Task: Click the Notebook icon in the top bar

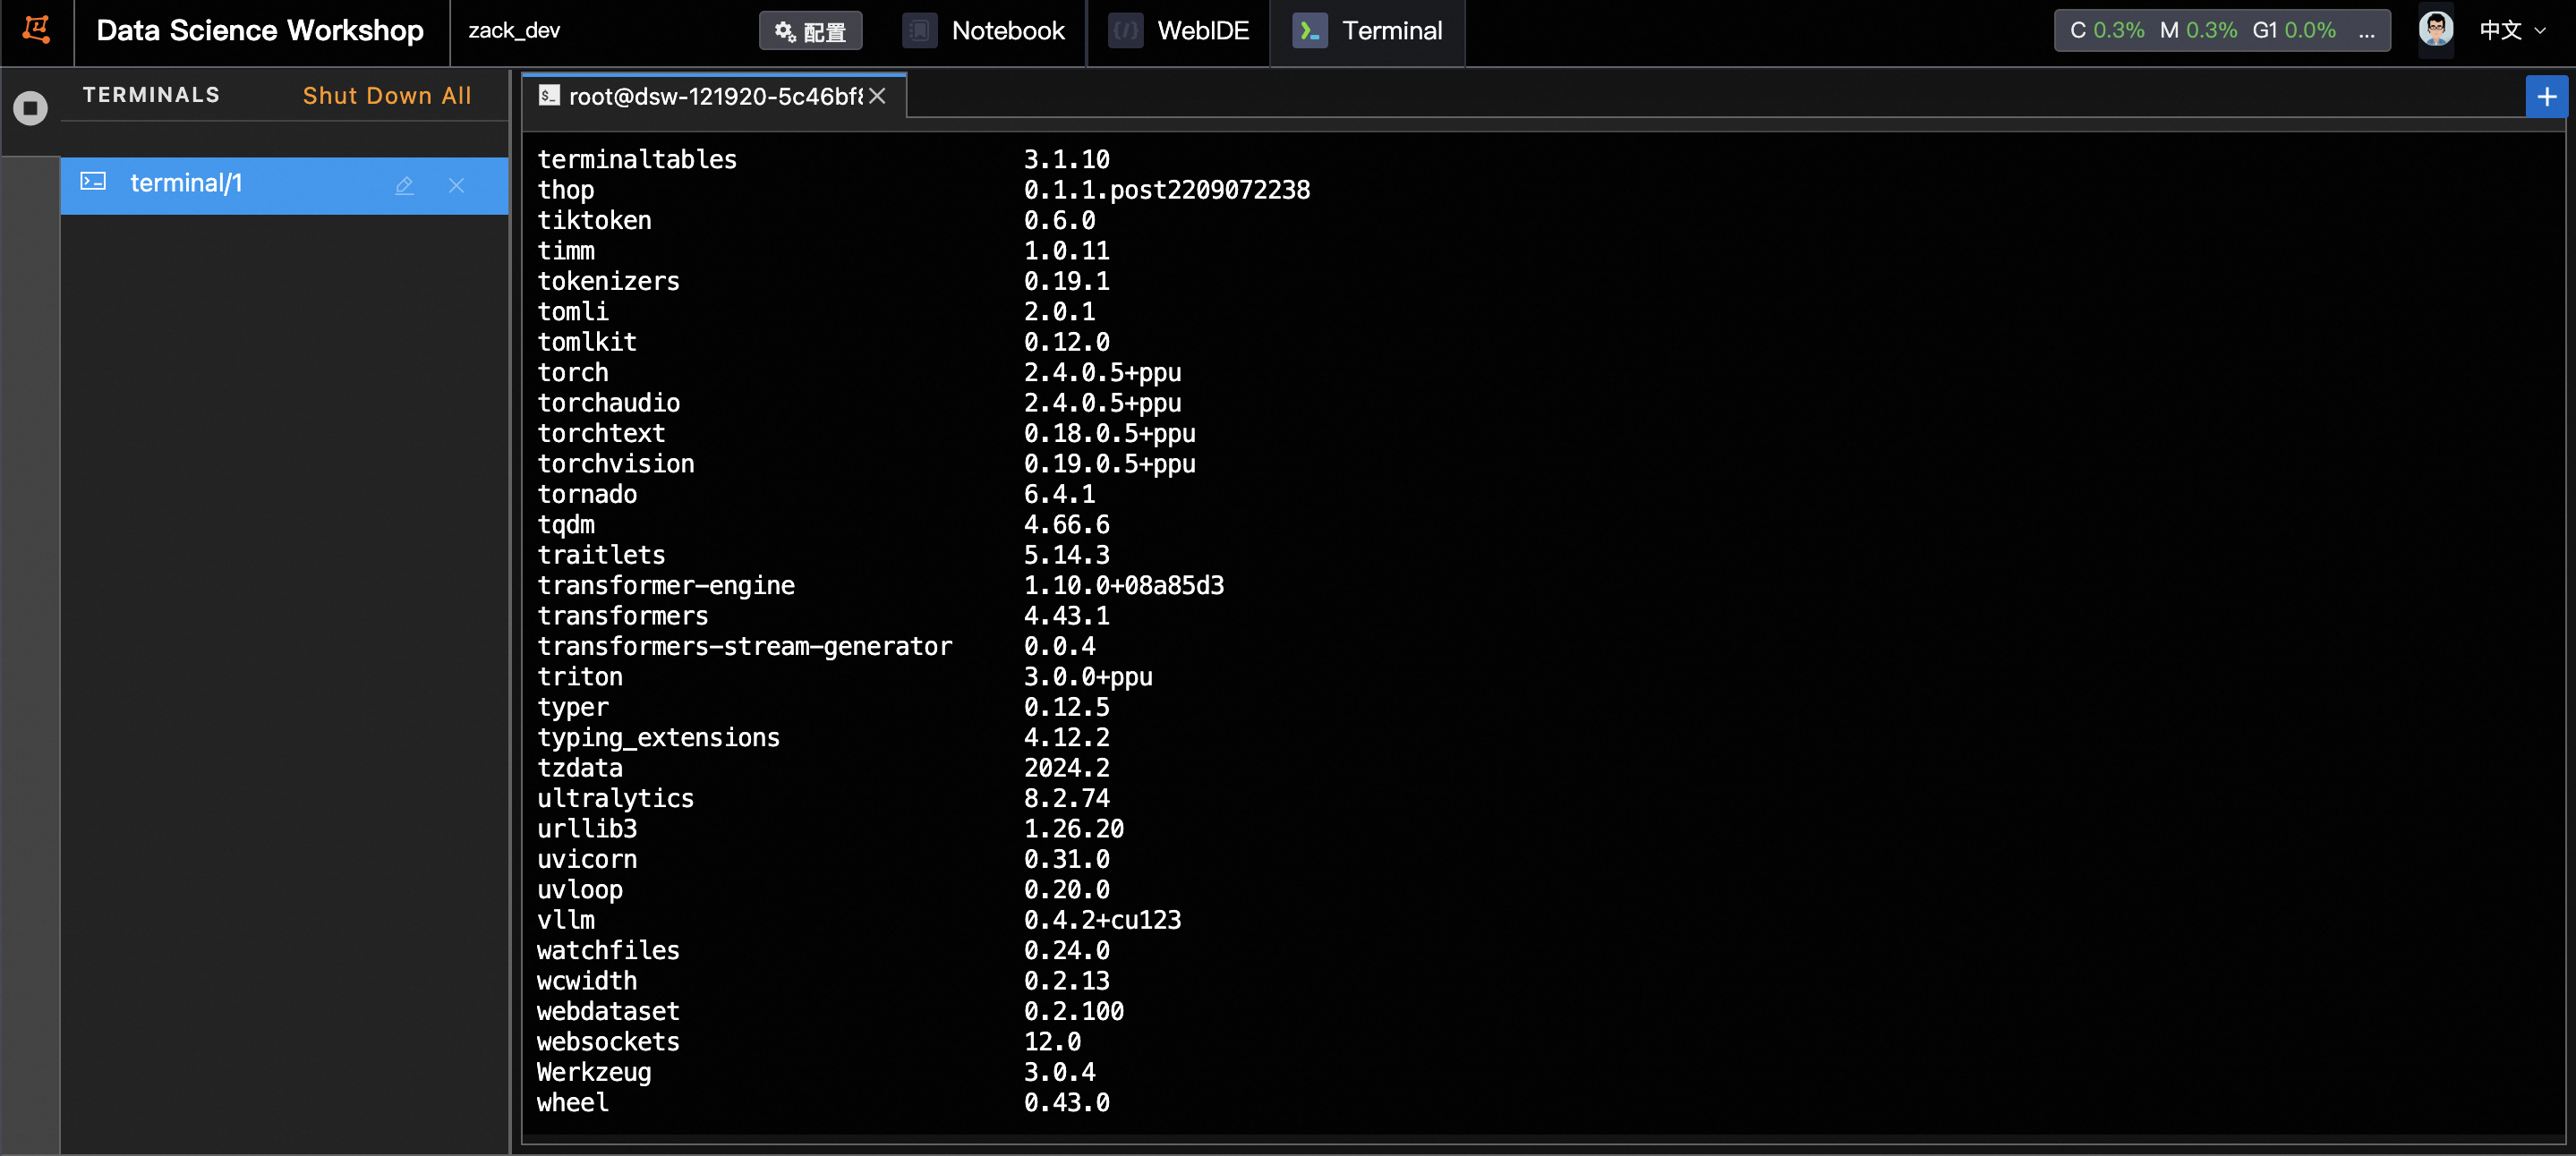Action: [919, 31]
